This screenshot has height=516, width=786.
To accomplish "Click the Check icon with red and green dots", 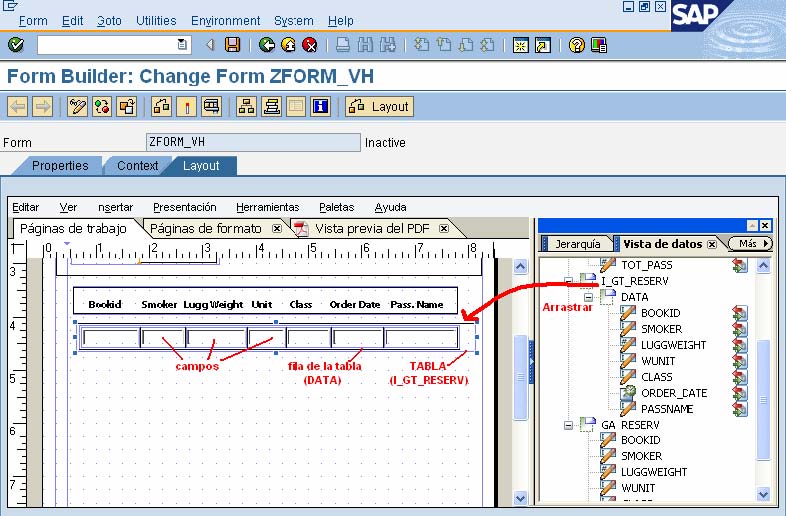I will tap(102, 106).
